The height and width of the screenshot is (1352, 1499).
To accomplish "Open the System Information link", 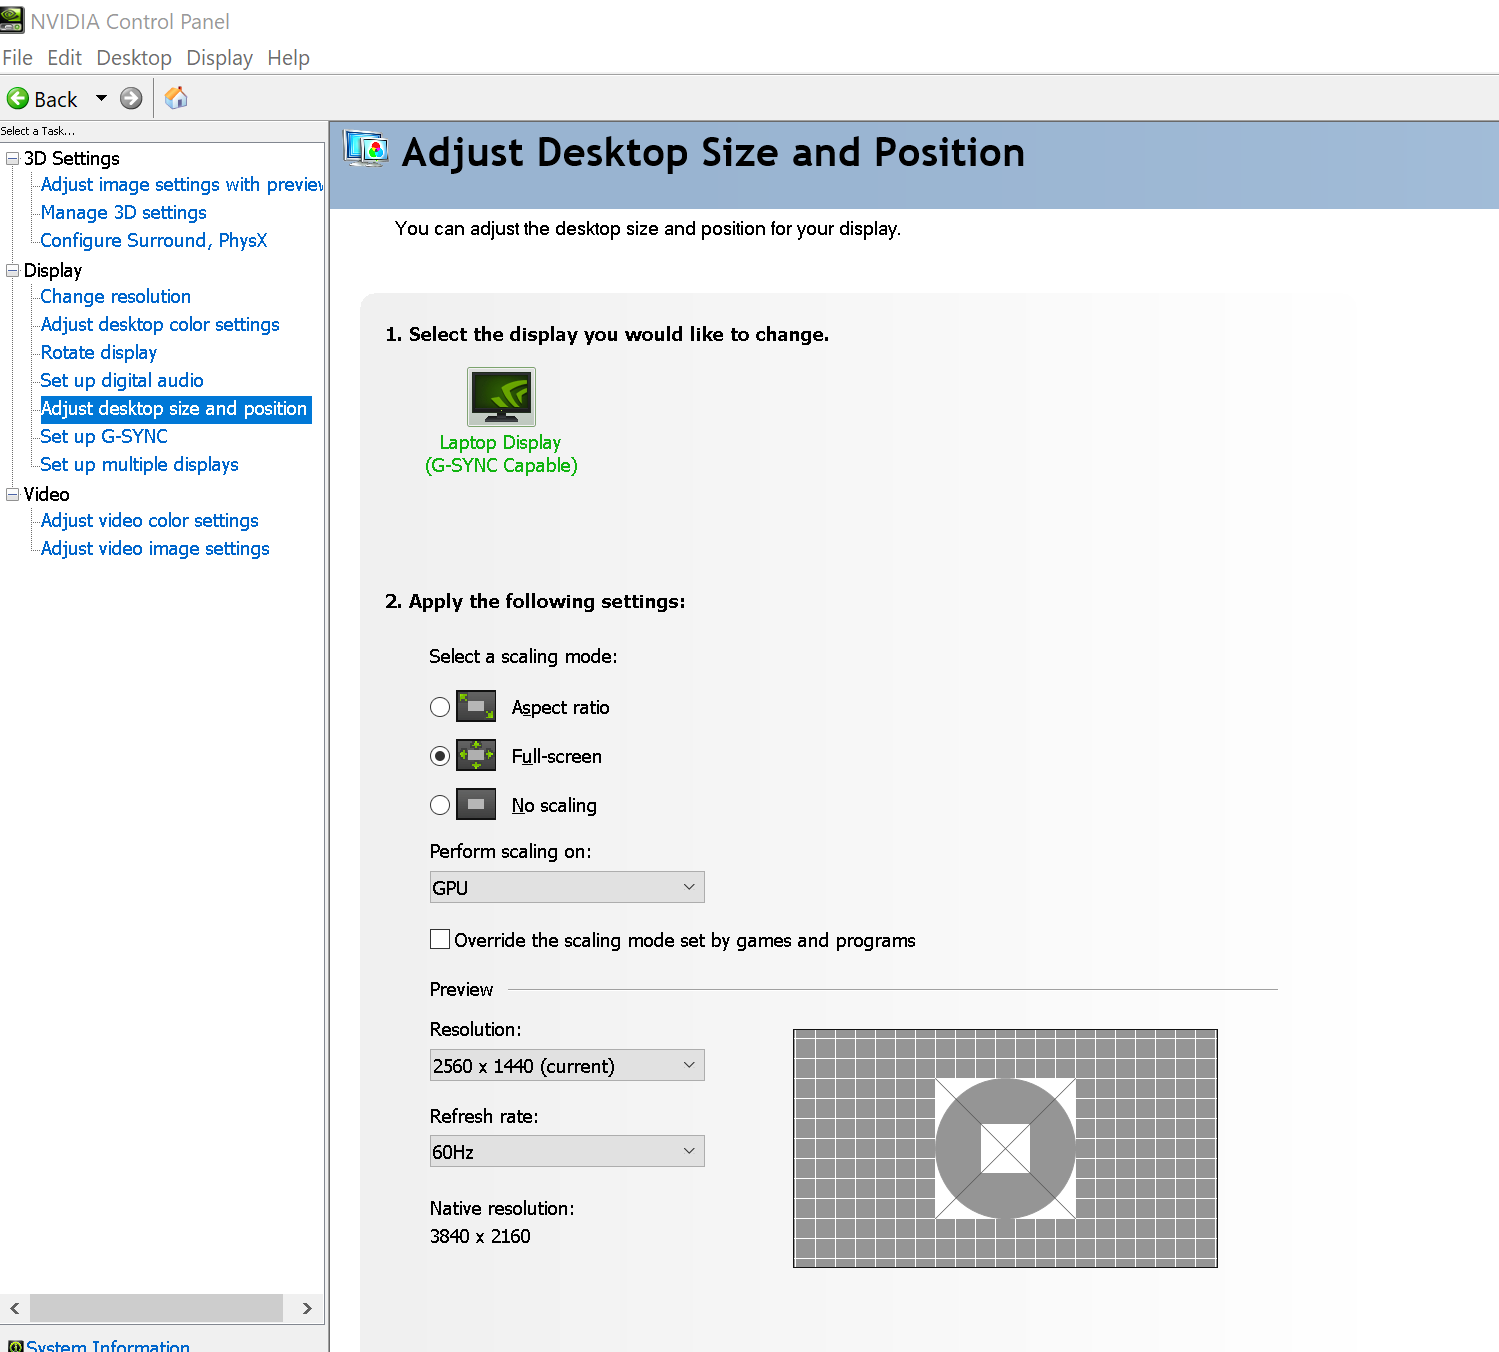I will [x=108, y=1346].
